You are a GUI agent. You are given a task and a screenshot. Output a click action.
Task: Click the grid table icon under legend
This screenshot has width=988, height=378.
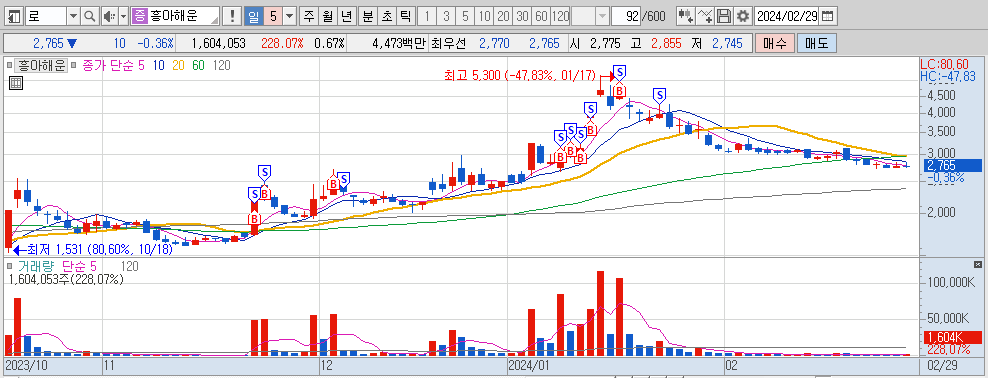(16, 83)
